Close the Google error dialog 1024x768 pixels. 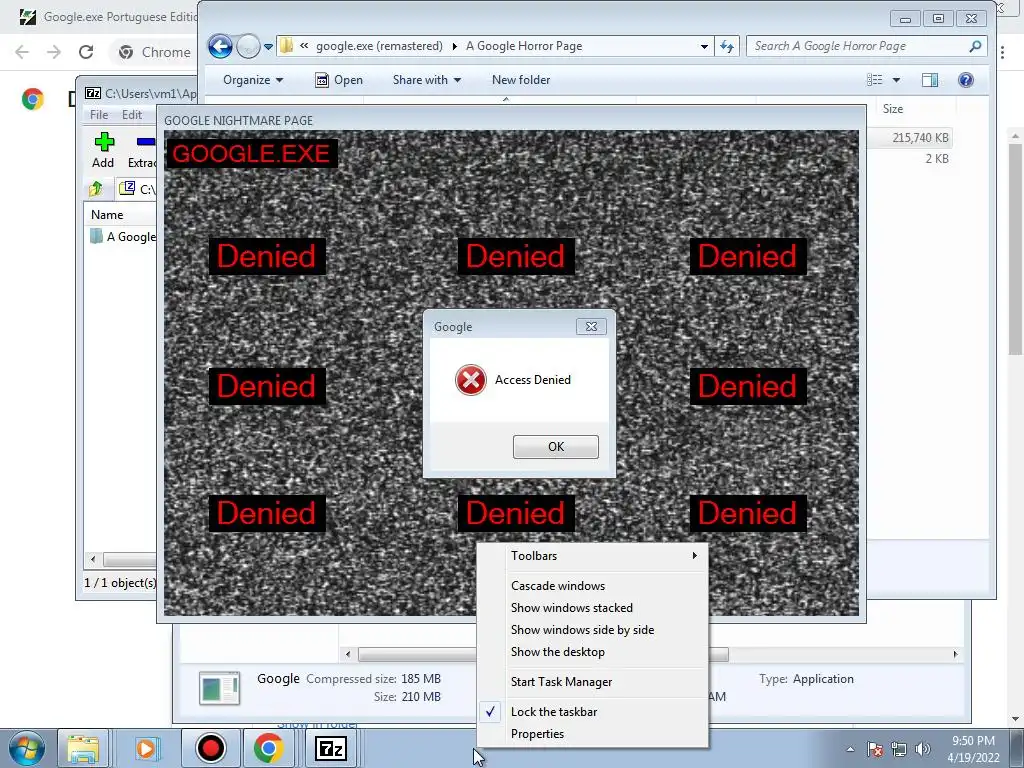tap(591, 327)
